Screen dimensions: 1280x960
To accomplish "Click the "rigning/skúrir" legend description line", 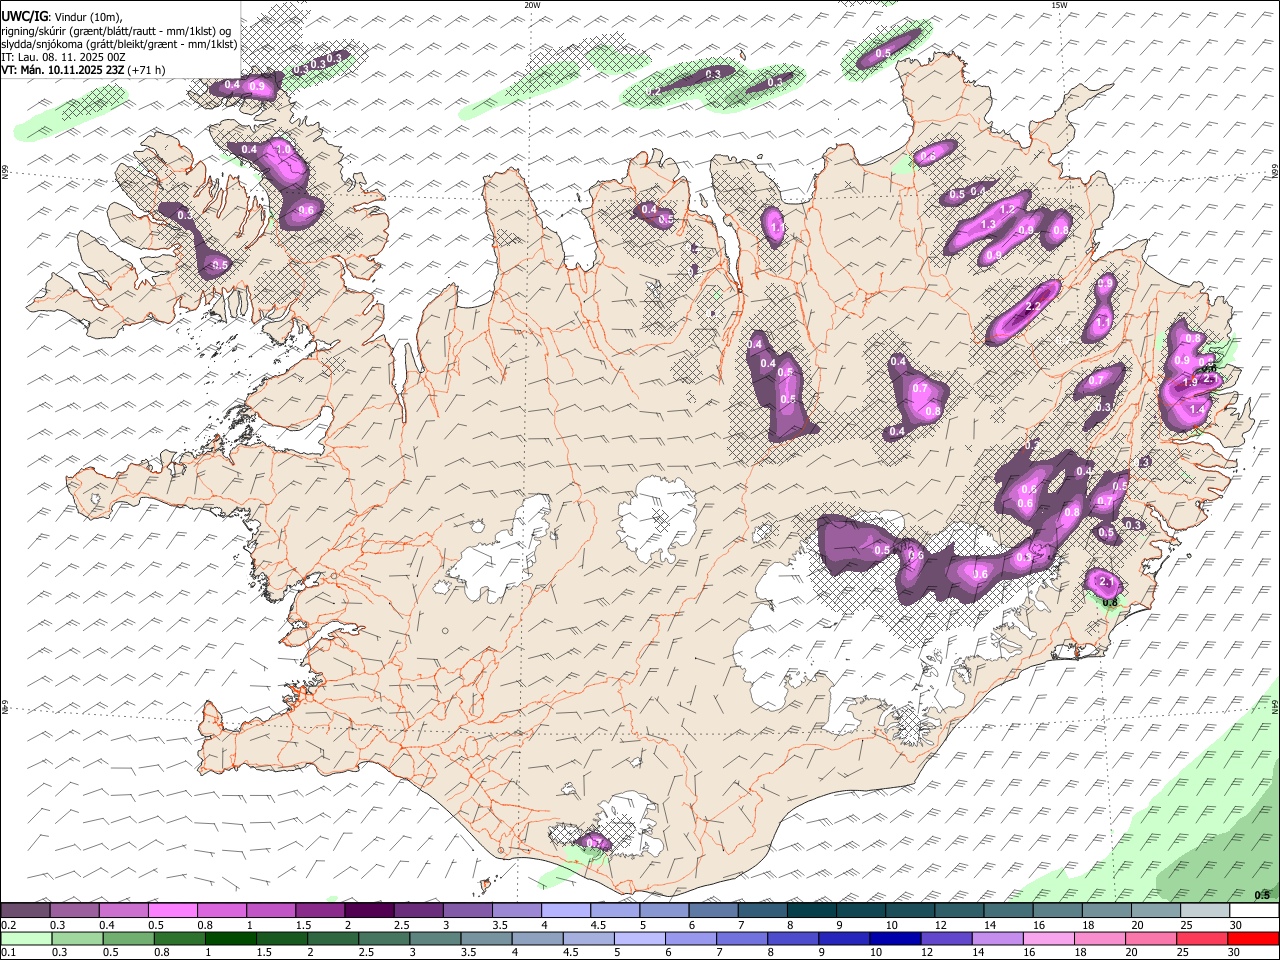I will [116, 31].
